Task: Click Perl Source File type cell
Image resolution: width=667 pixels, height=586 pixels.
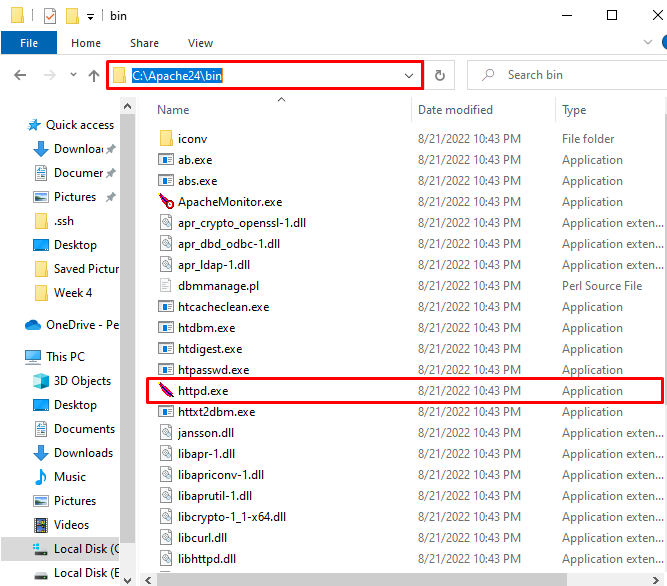Action: pos(602,286)
